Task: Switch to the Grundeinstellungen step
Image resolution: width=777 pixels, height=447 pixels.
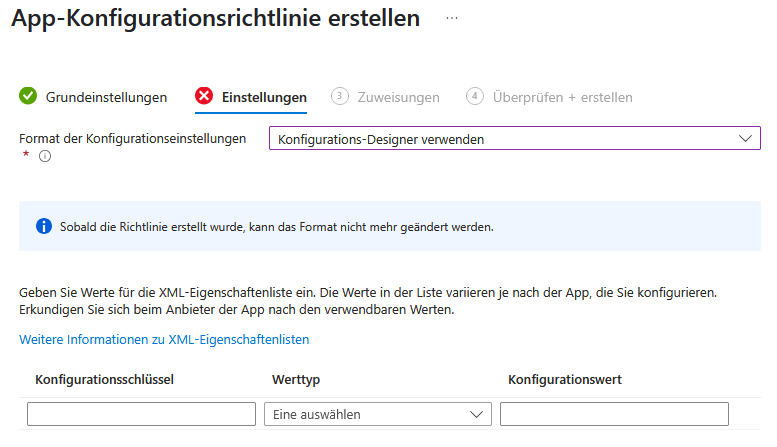Action: tap(106, 97)
